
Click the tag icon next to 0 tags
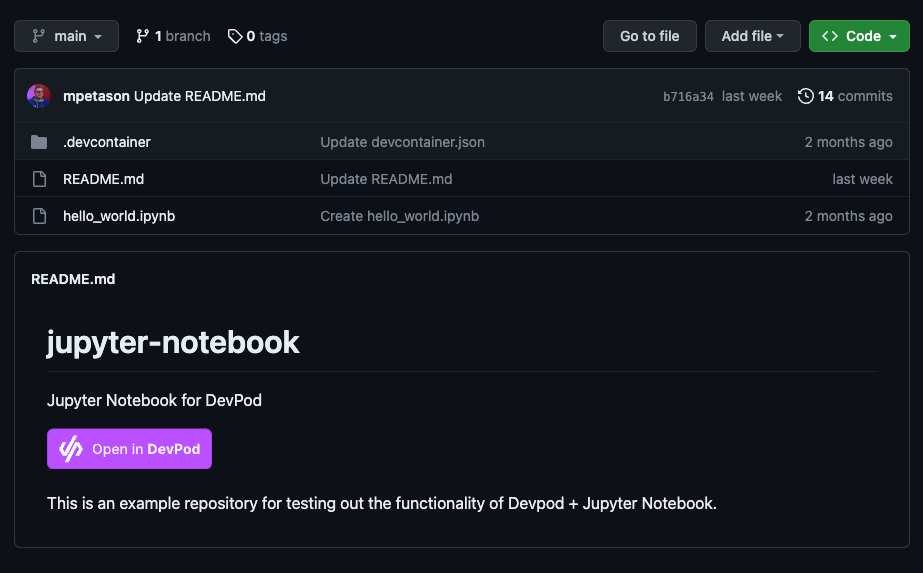[235, 37]
